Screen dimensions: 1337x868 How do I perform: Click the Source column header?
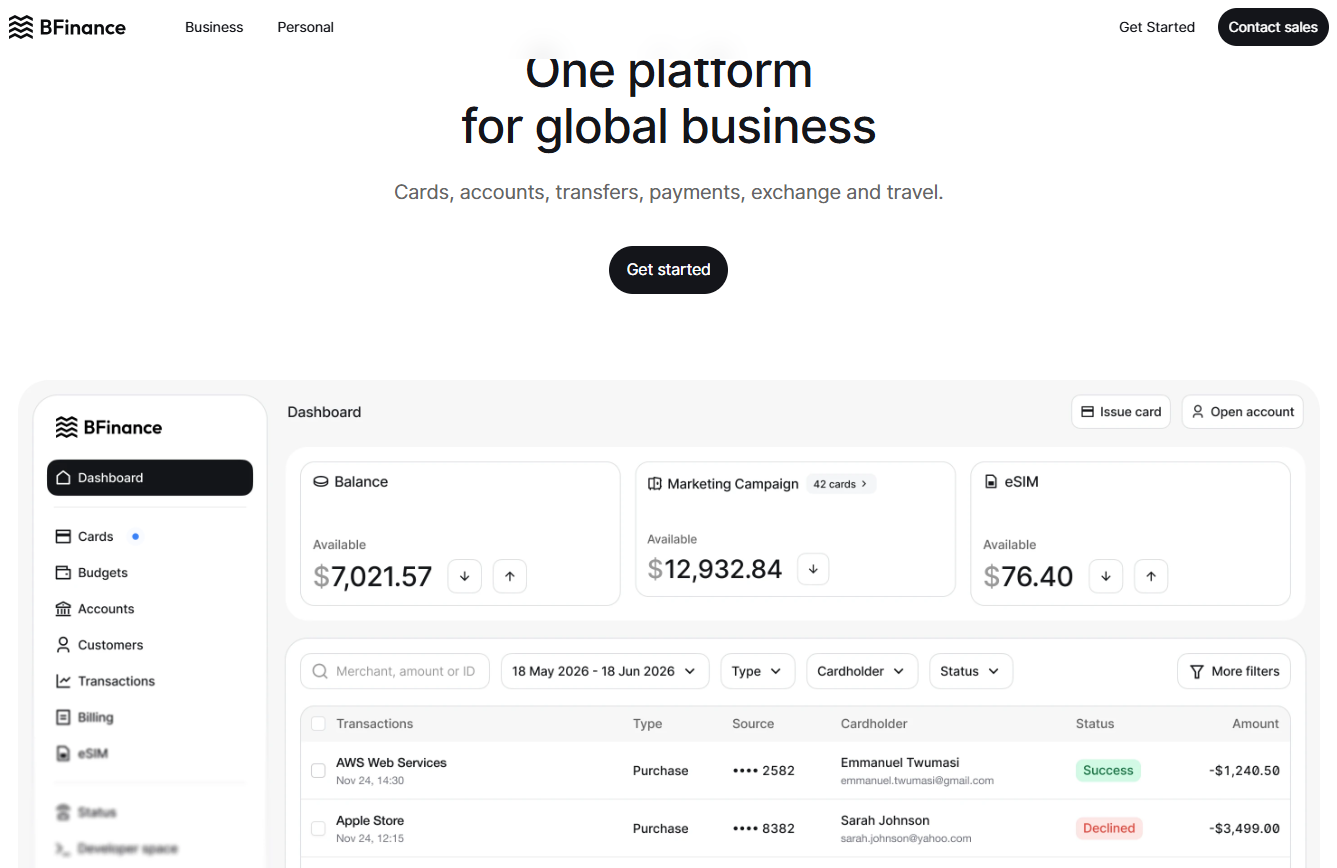coord(753,723)
